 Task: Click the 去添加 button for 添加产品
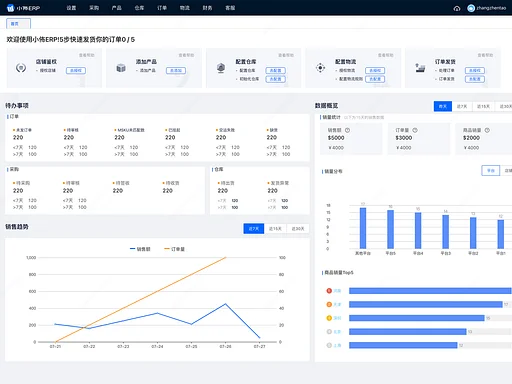(176, 70)
